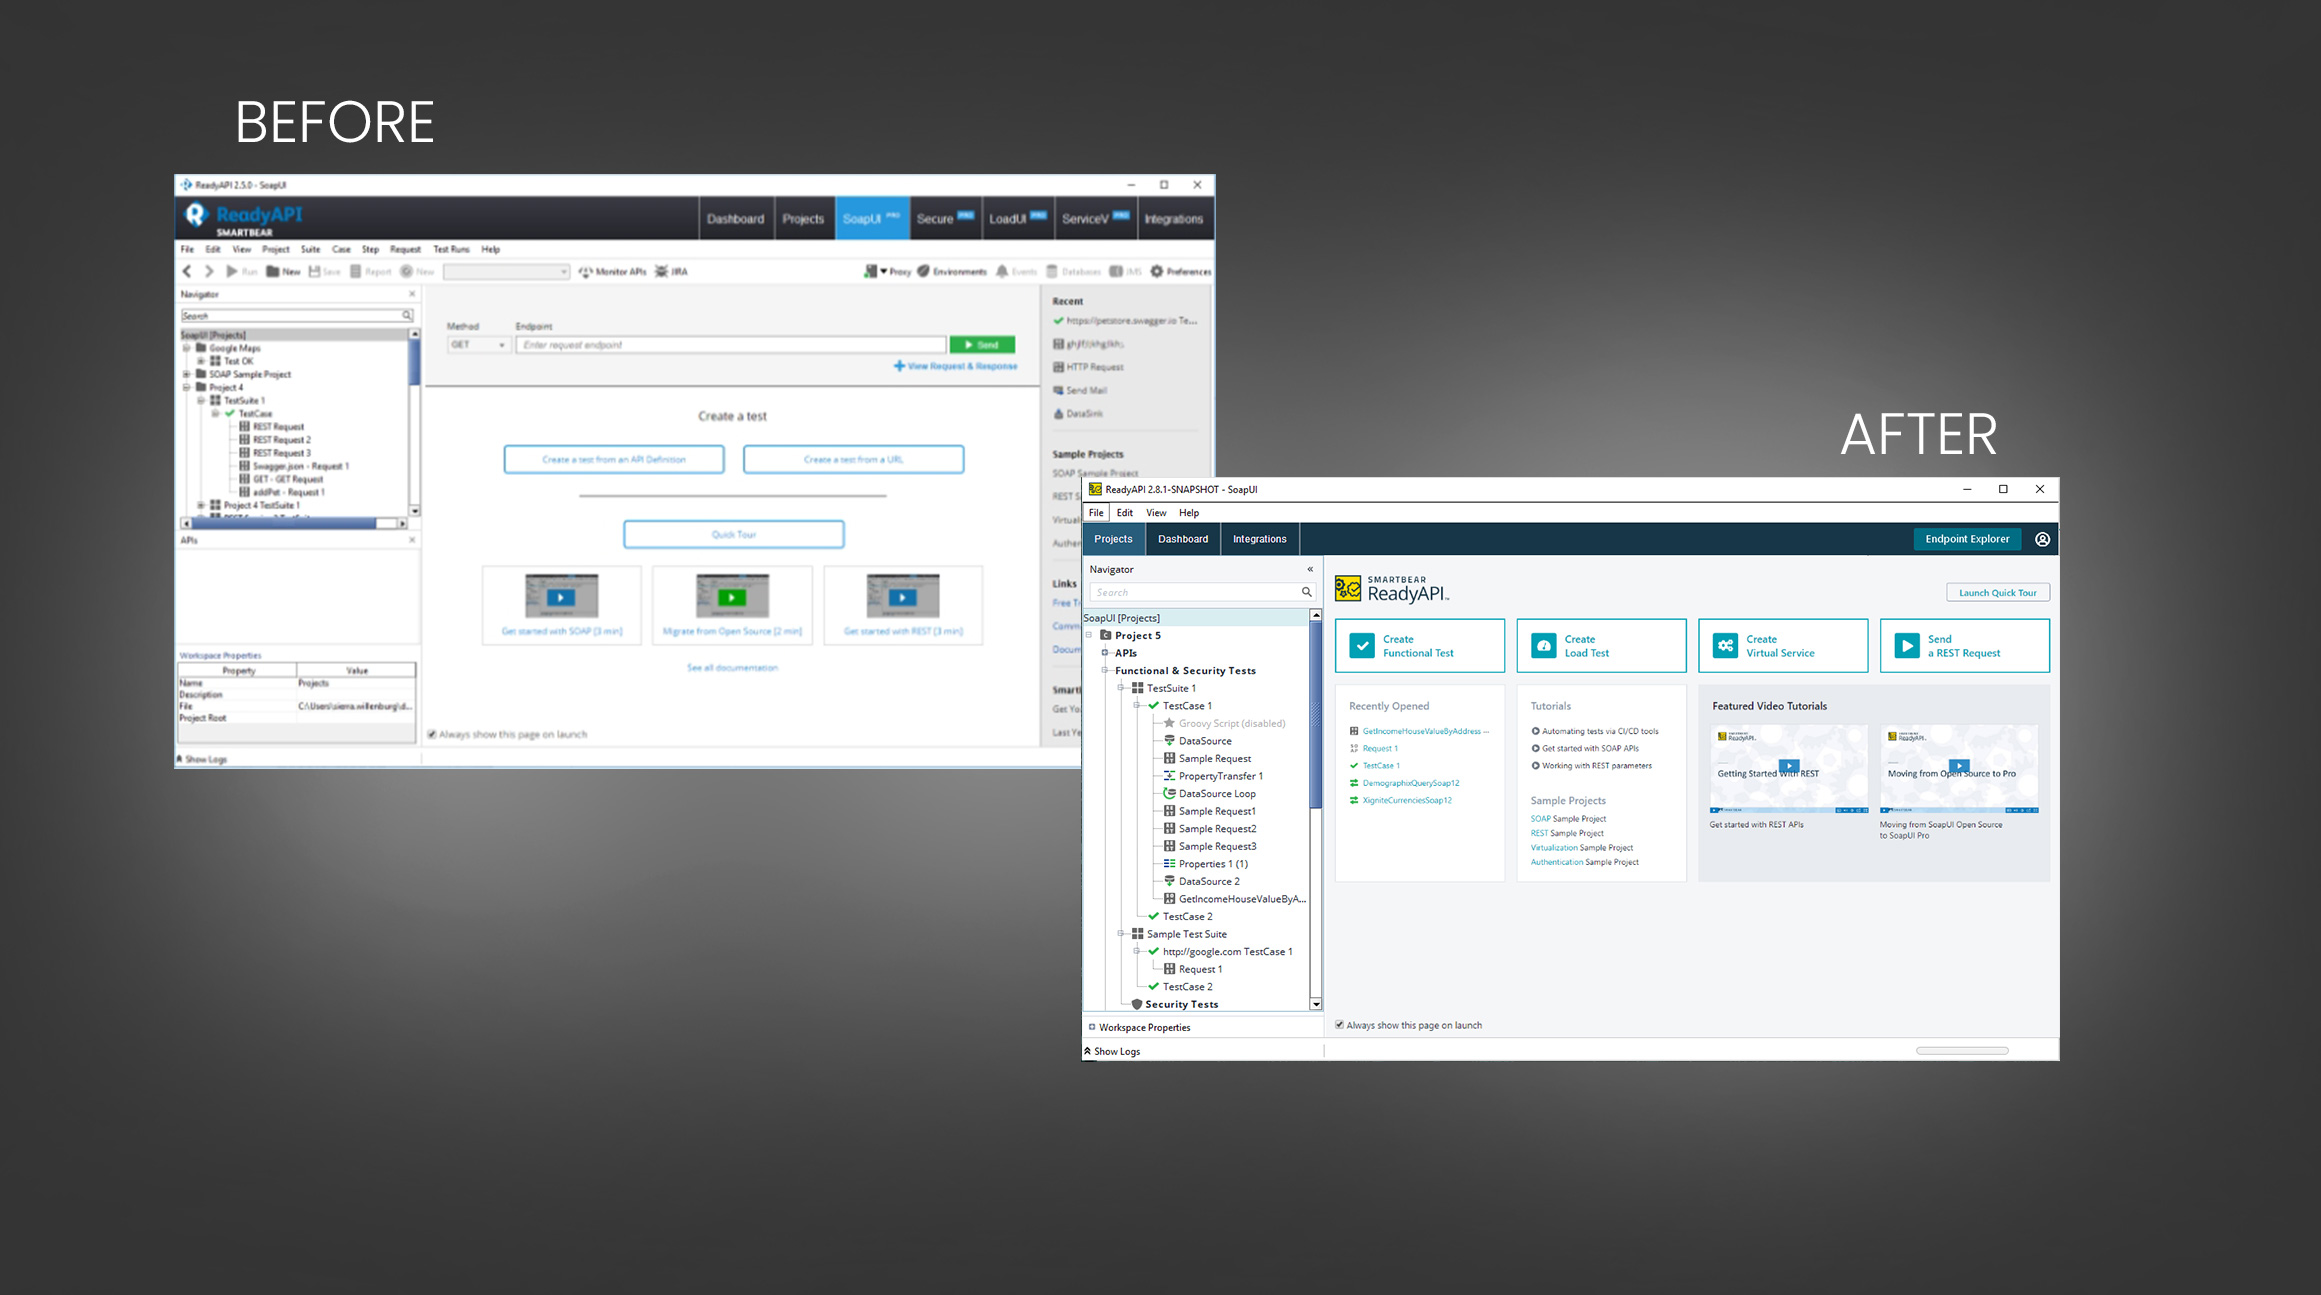Open Environments in BEFORE toolbar

(952, 271)
